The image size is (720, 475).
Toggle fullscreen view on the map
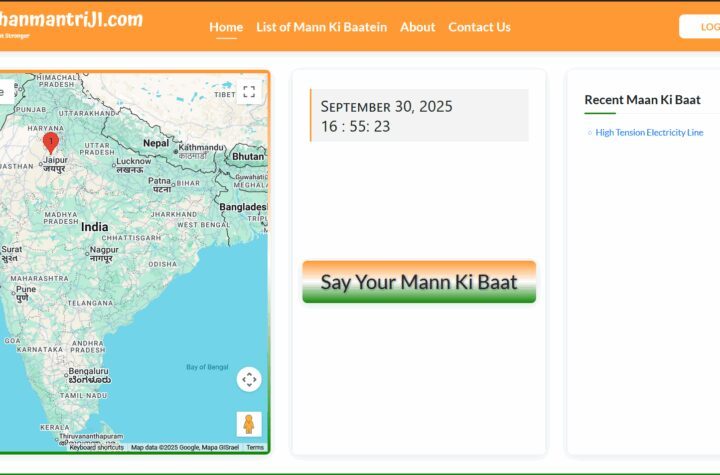coord(249,92)
